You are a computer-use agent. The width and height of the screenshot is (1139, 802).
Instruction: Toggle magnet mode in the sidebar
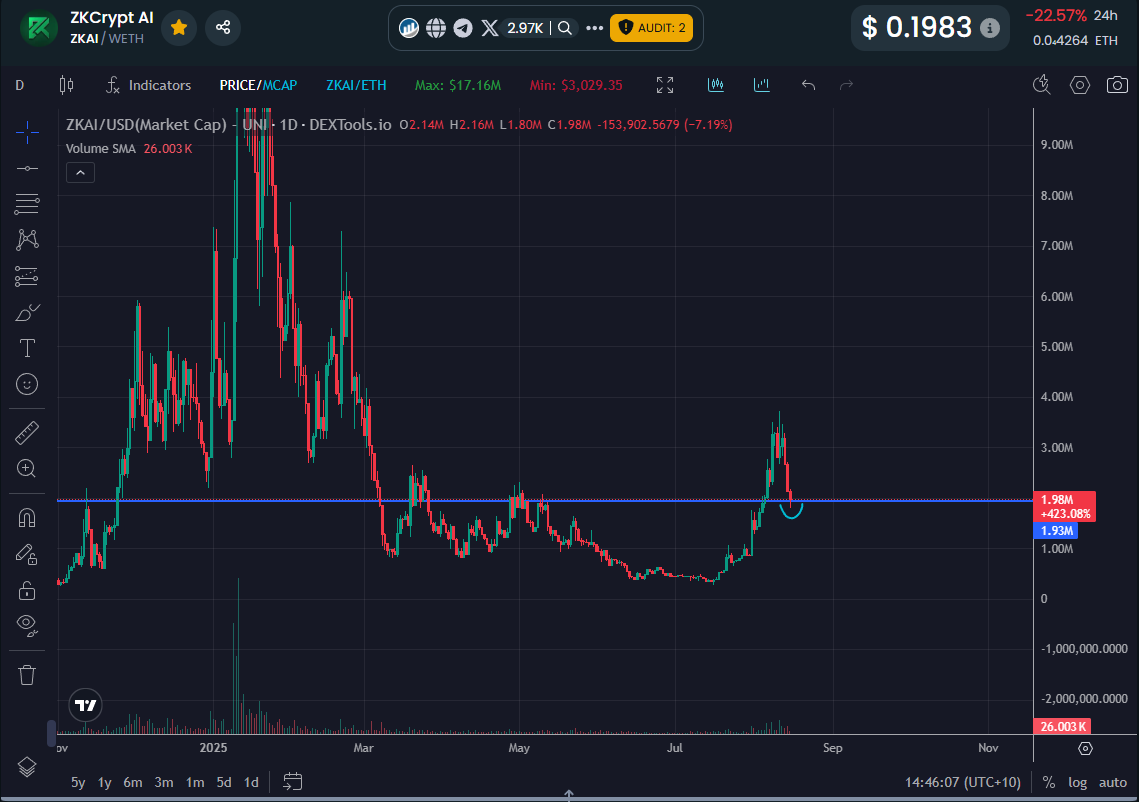click(x=26, y=517)
